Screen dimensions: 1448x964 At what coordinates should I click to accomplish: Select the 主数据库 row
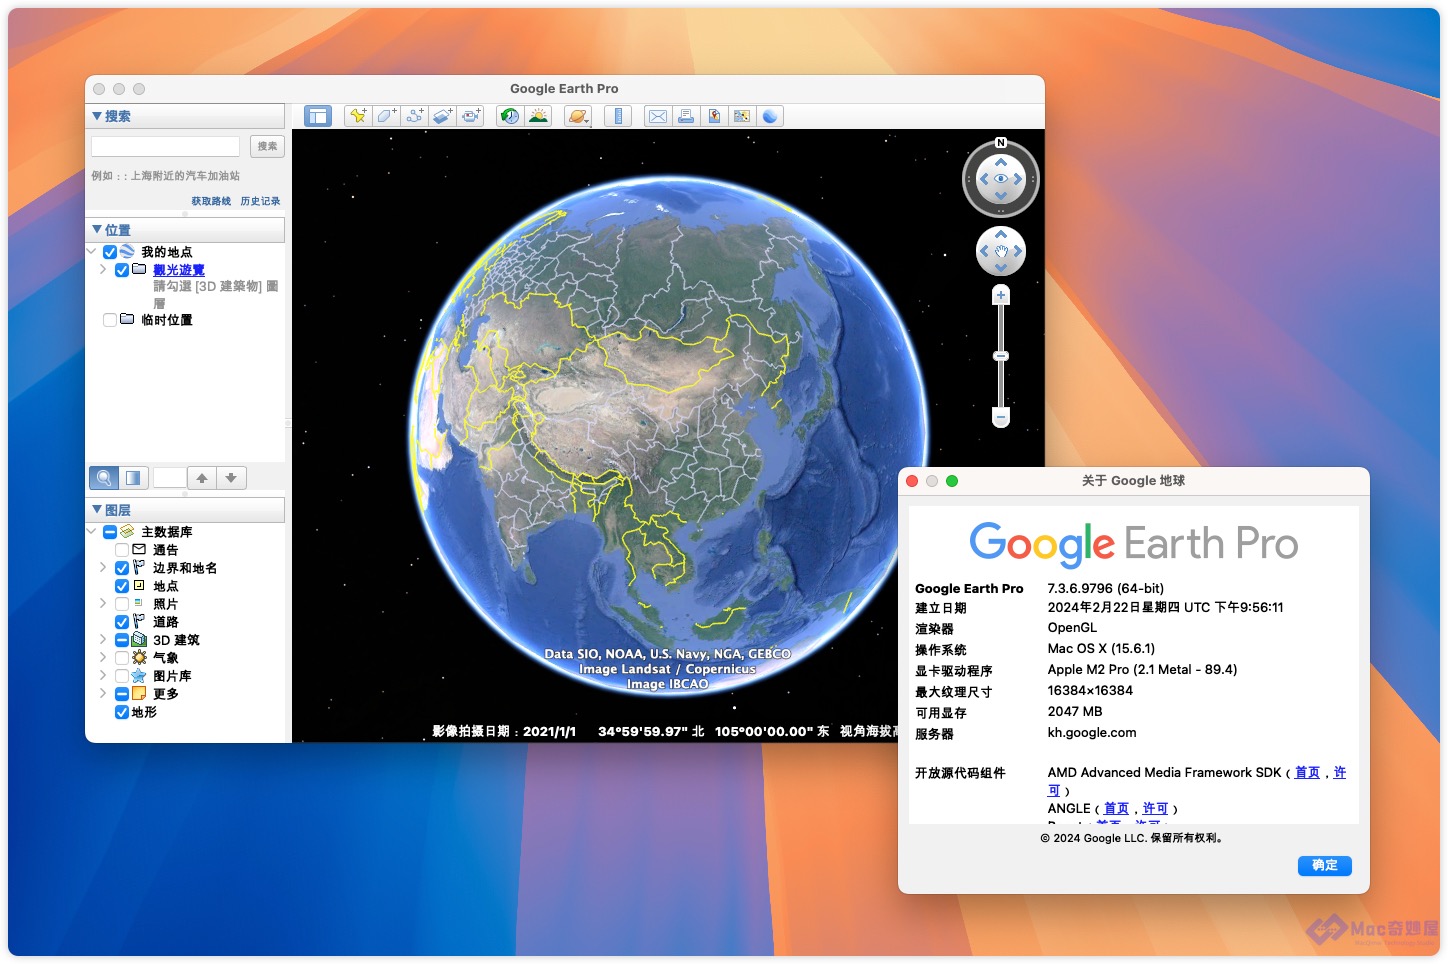(x=167, y=532)
